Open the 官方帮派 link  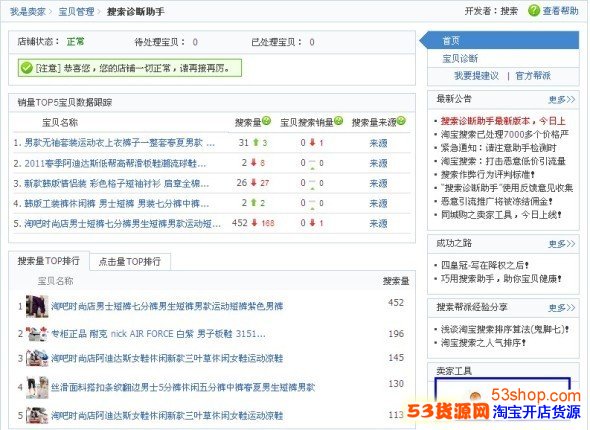click(533, 76)
